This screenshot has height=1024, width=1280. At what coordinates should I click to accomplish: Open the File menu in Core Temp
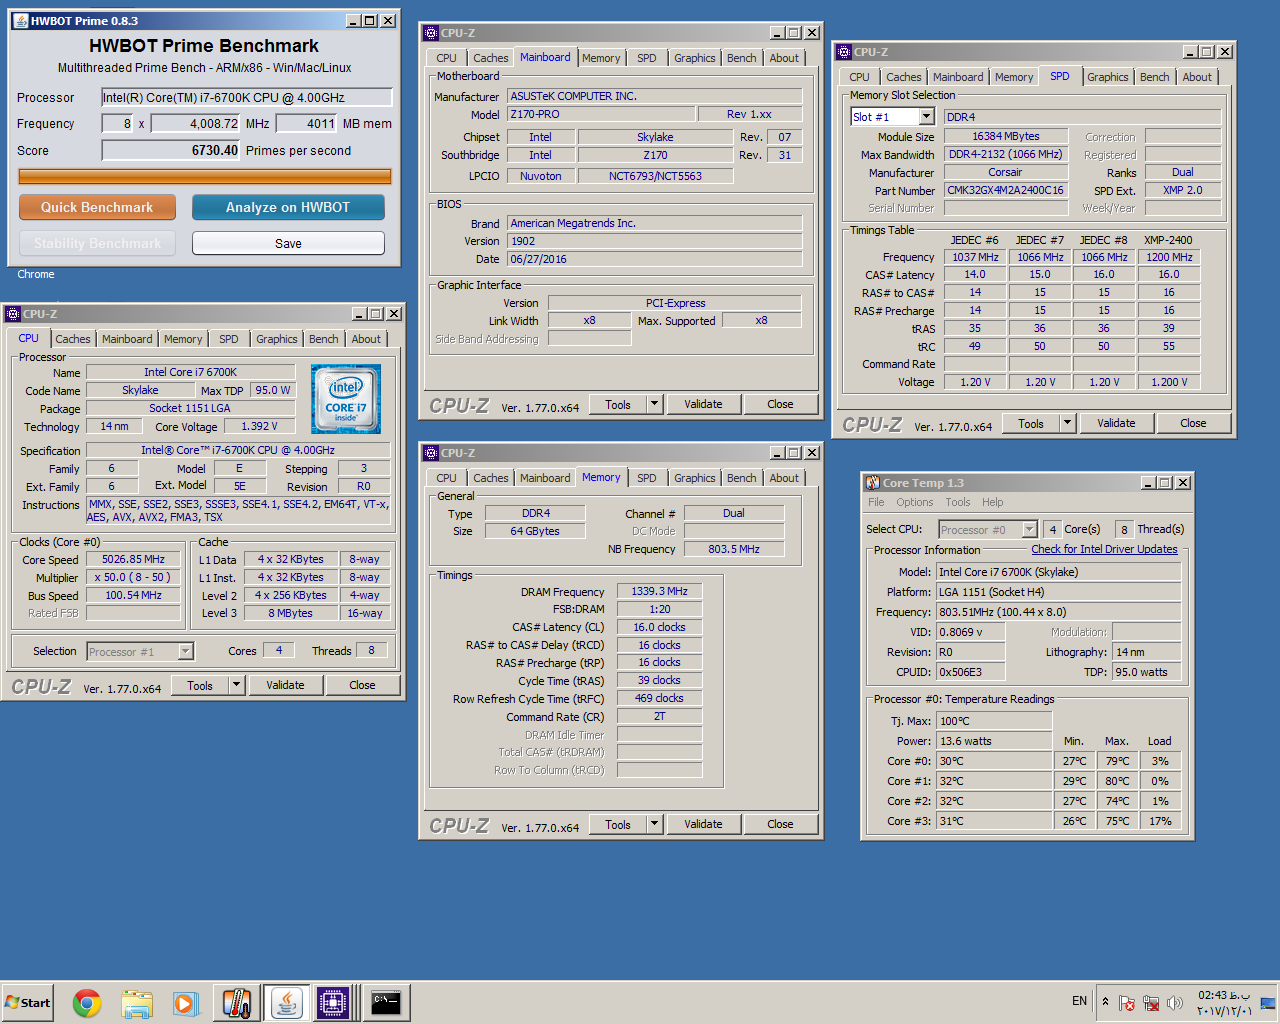[876, 502]
